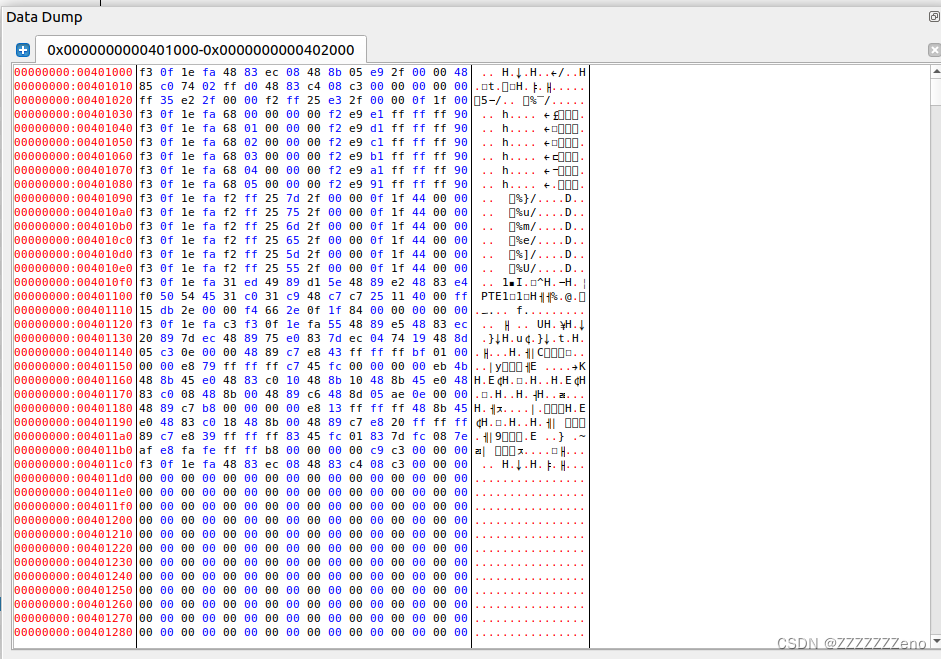Select address 00000000:00401160

point(73,381)
